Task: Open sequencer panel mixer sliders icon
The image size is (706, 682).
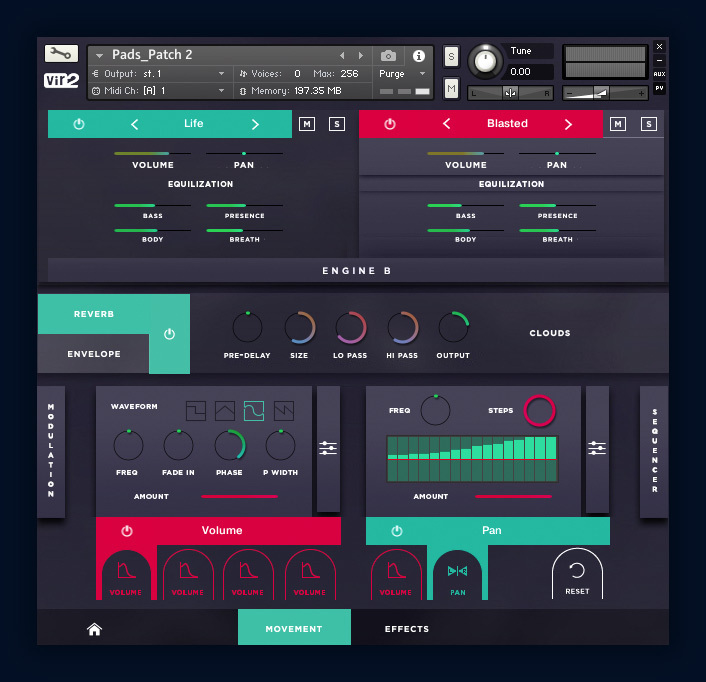Action: pos(597,448)
